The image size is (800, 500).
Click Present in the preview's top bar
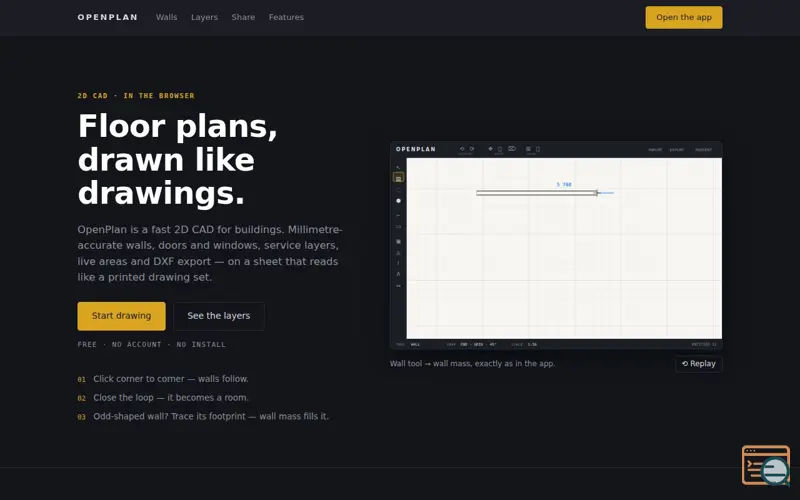704,150
